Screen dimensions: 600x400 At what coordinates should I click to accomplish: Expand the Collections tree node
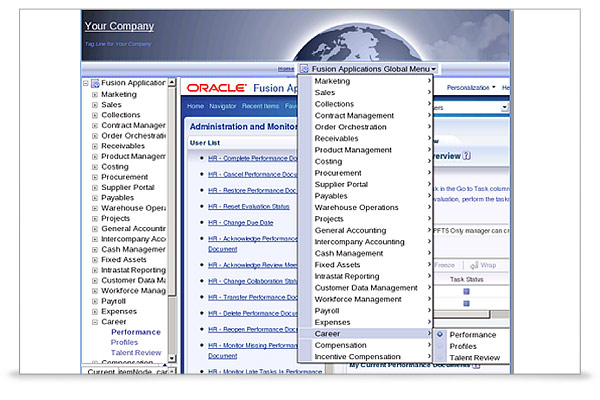(95, 115)
